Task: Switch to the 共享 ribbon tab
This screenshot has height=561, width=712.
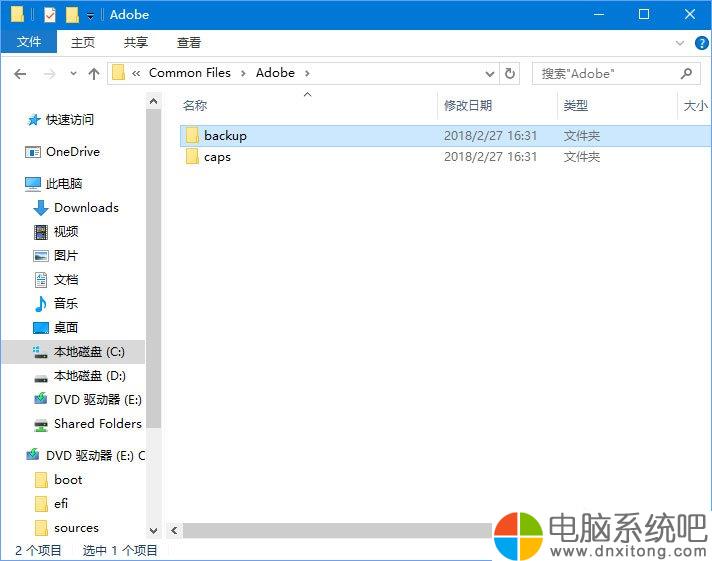Action: click(136, 42)
